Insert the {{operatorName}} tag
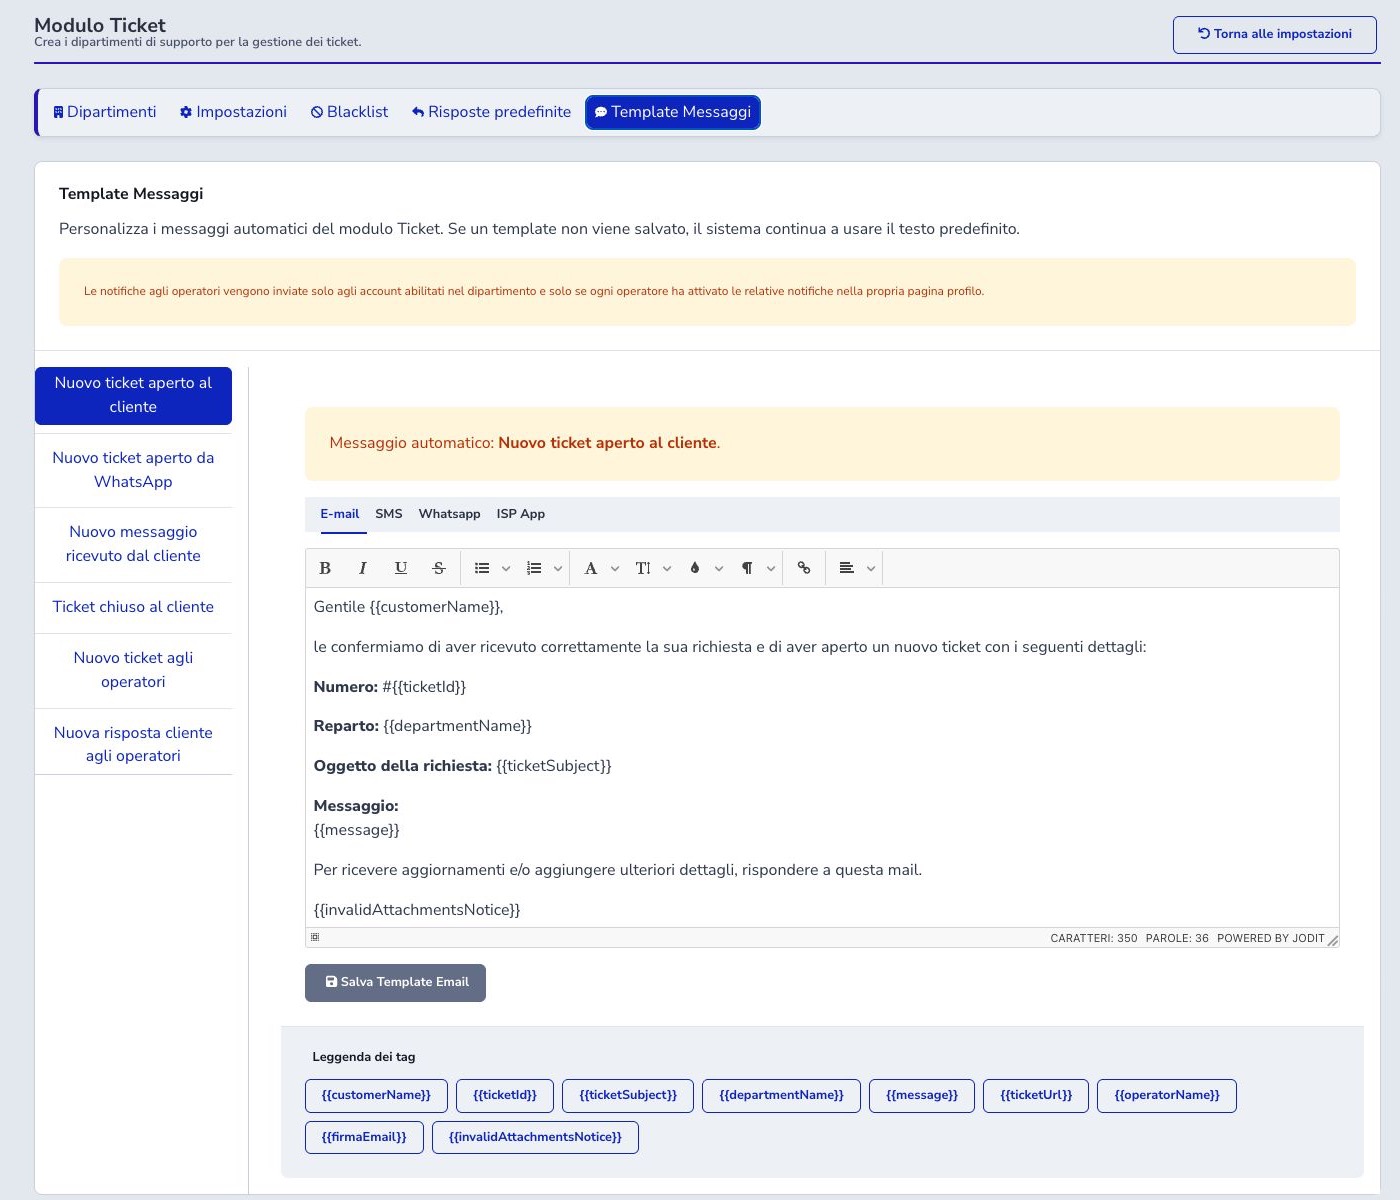The height and width of the screenshot is (1200, 1400). tap(1167, 1095)
